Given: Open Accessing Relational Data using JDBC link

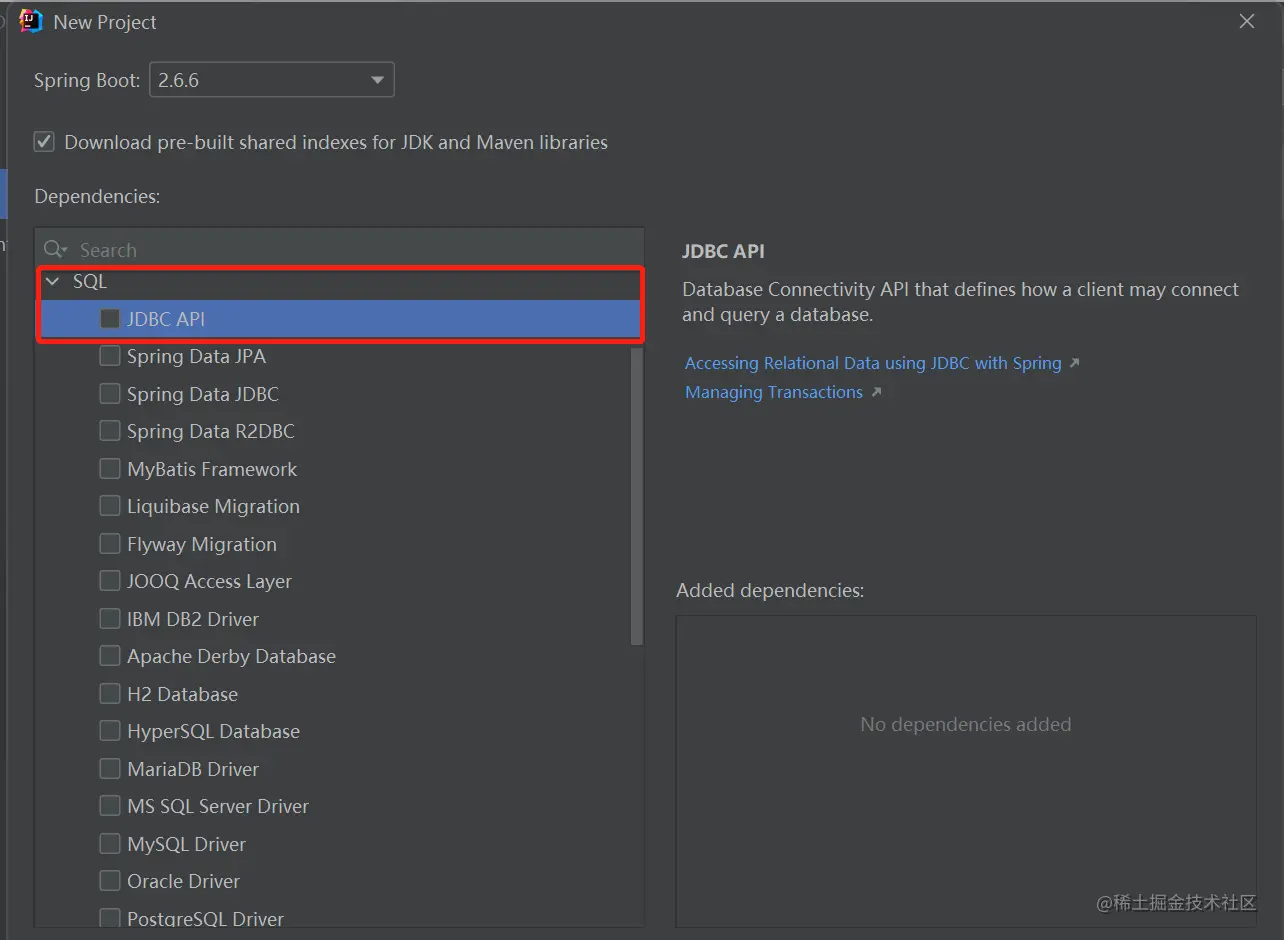Looking at the screenshot, I should pos(873,363).
